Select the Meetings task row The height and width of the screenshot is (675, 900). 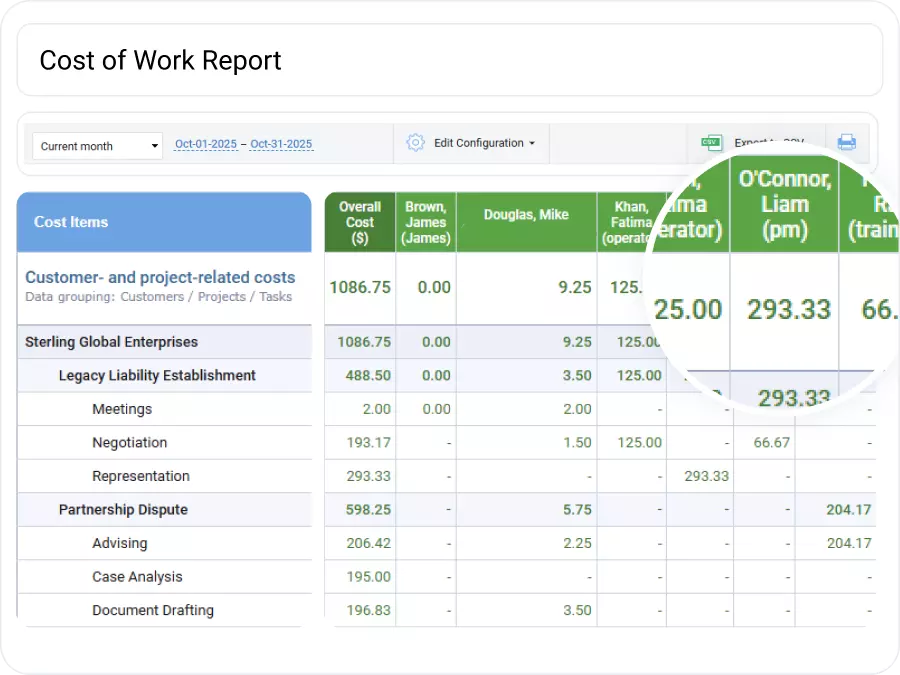click(x=122, y=409)
